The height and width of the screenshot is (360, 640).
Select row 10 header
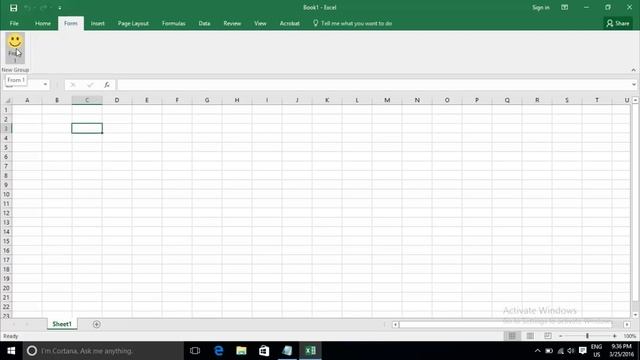coord(6,194)
